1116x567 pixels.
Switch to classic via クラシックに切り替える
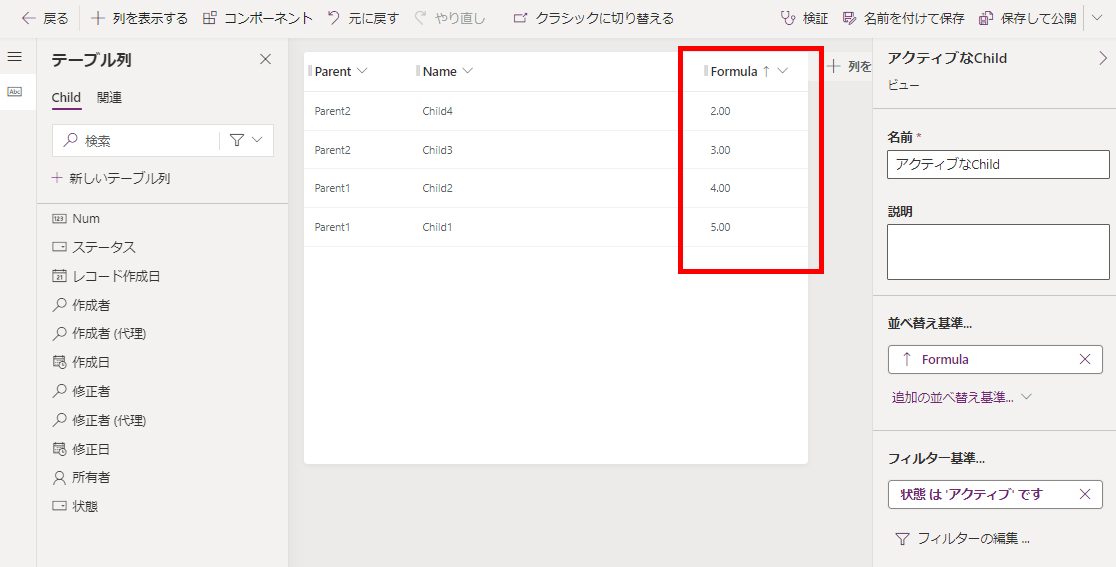(x=520, y=18)
